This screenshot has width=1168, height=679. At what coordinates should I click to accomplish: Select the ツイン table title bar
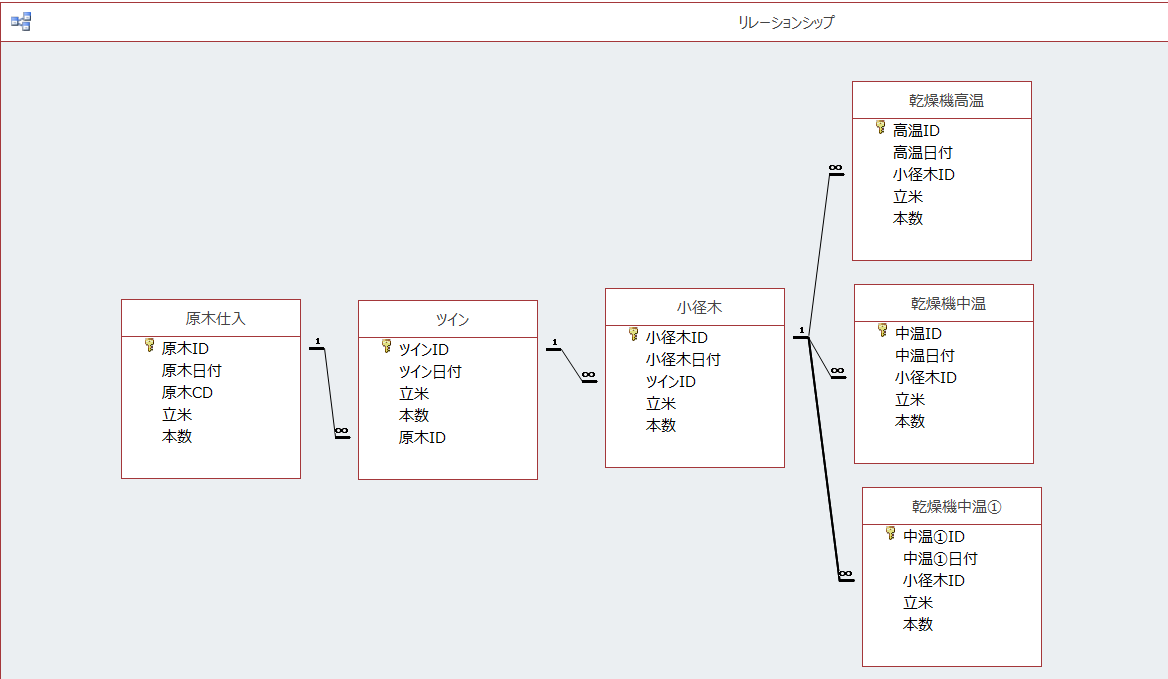pyautogui.click(x=448, y=319)
